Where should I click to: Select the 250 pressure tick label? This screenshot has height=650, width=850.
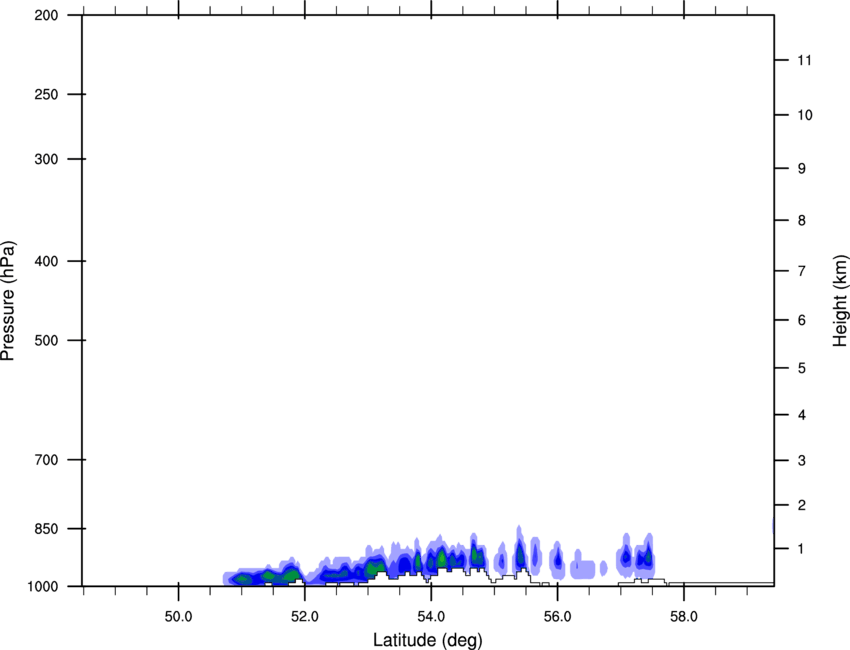46,94
